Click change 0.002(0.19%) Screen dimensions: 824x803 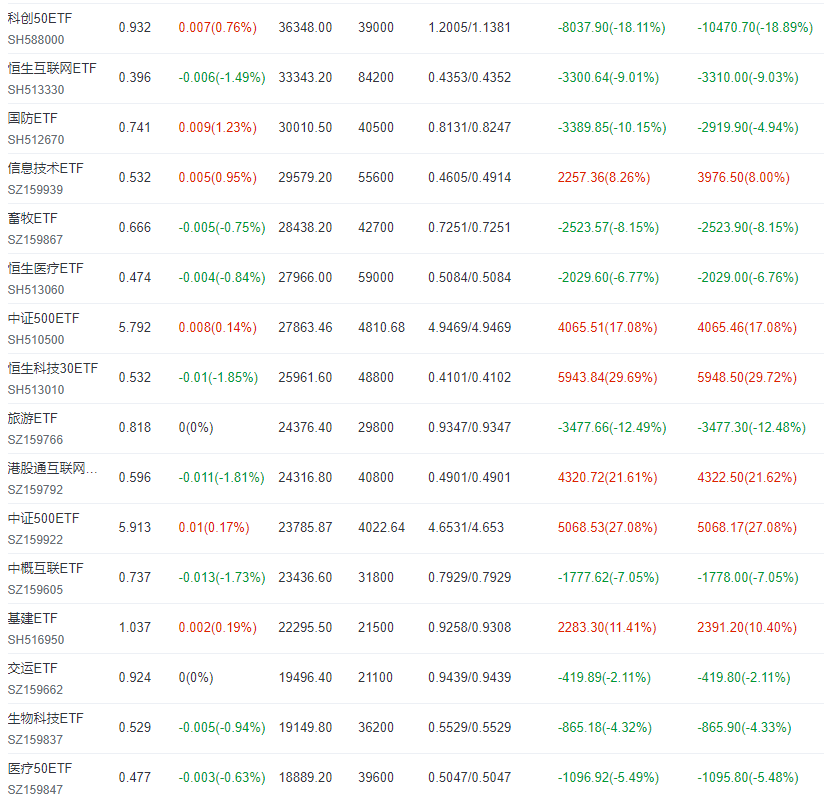coord(218,627)
